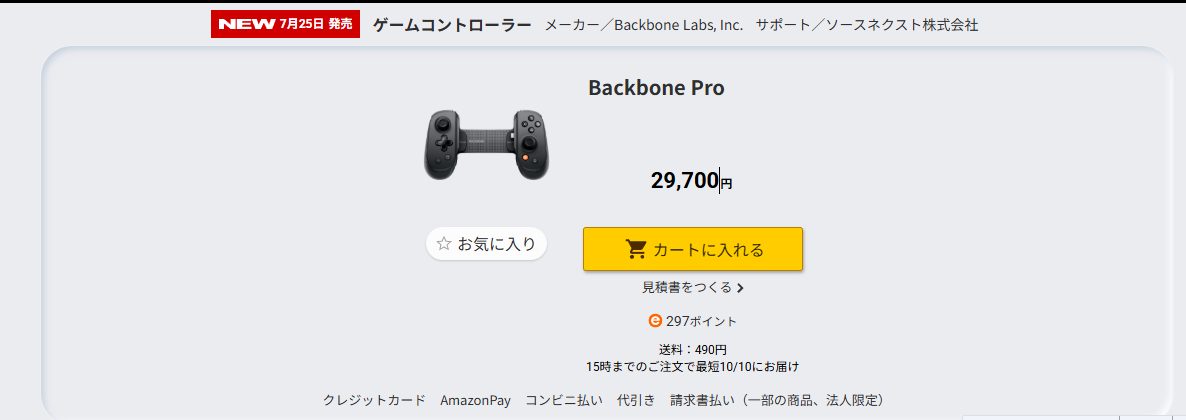The width and height of the screenshot is (1186, 420).
Task: Open the Backbone Pro controller image
Action: (x=485, y=144)
